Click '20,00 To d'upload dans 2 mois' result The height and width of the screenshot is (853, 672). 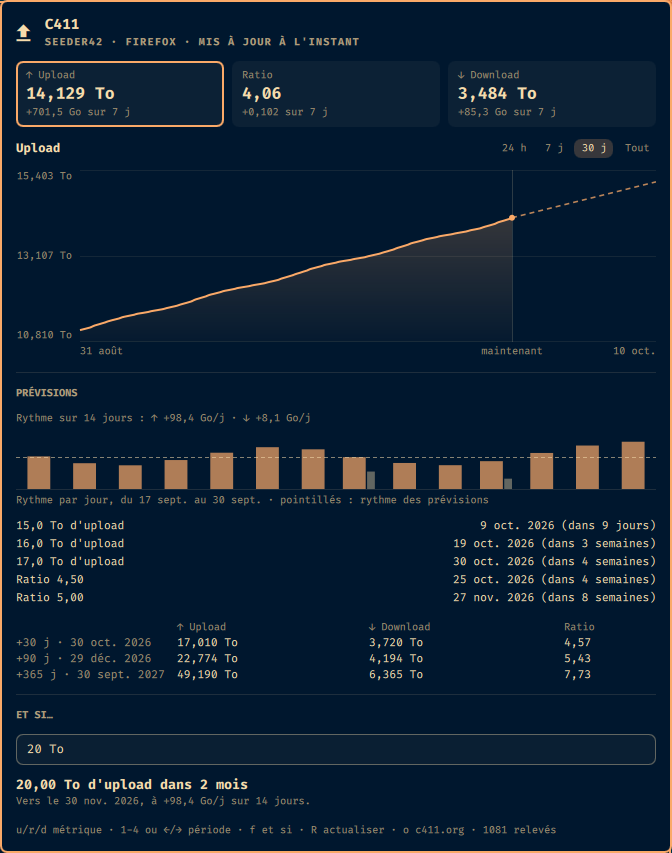(132, 784)
